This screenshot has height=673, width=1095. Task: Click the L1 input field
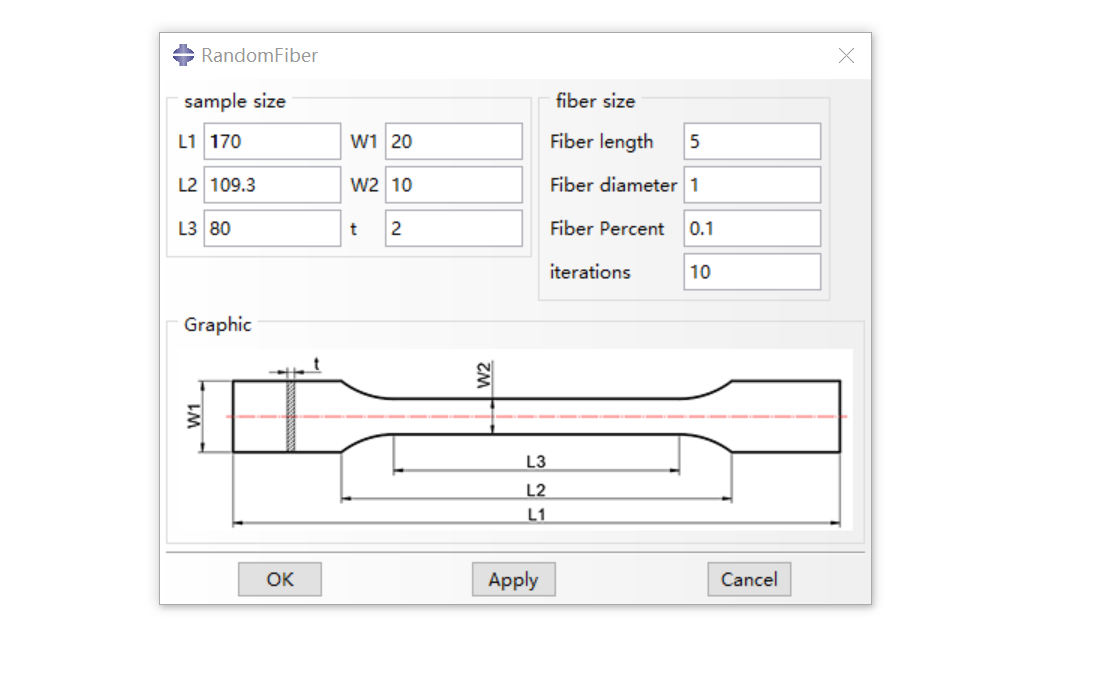[272, 142]
